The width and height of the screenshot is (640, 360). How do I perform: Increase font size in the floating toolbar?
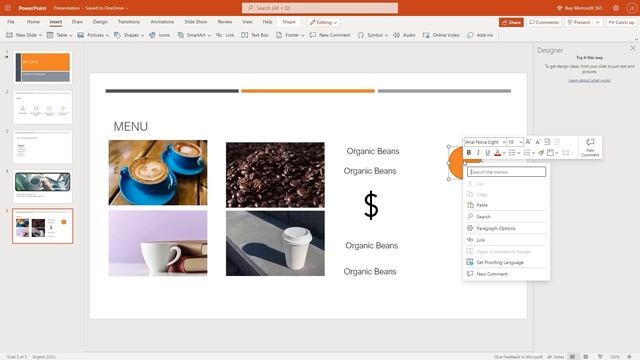(528, 142)
